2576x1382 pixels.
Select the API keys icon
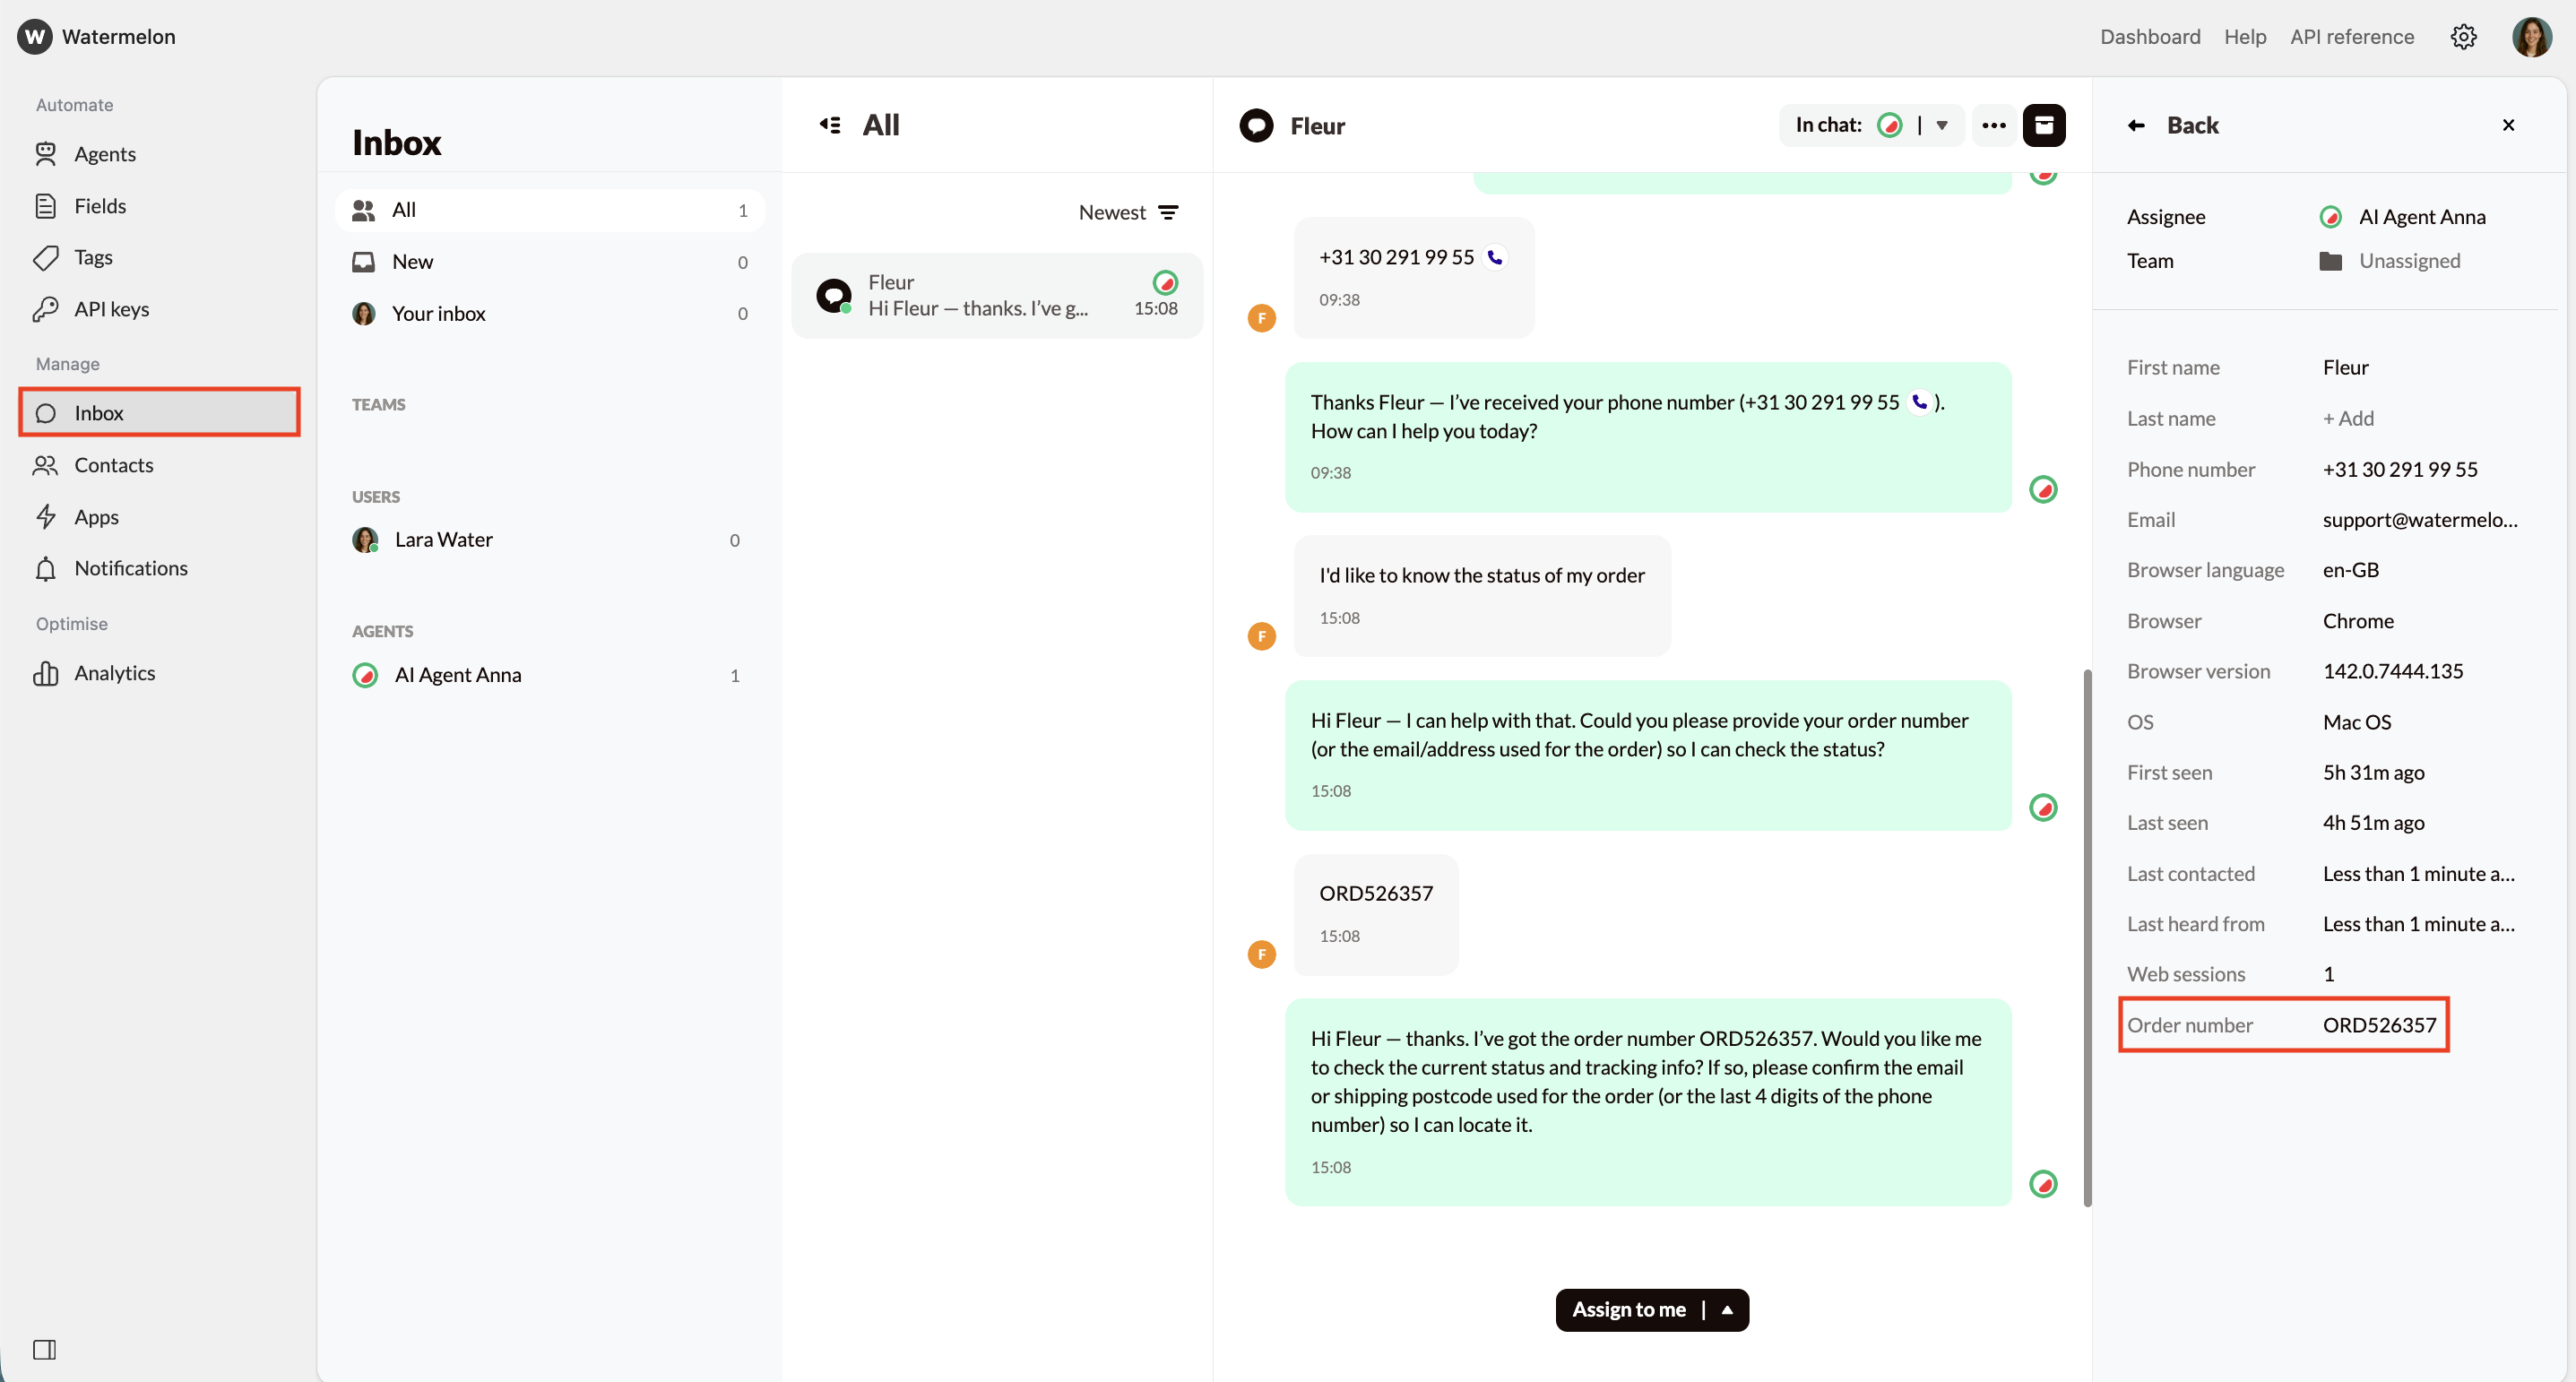click(x=47, y=309)
